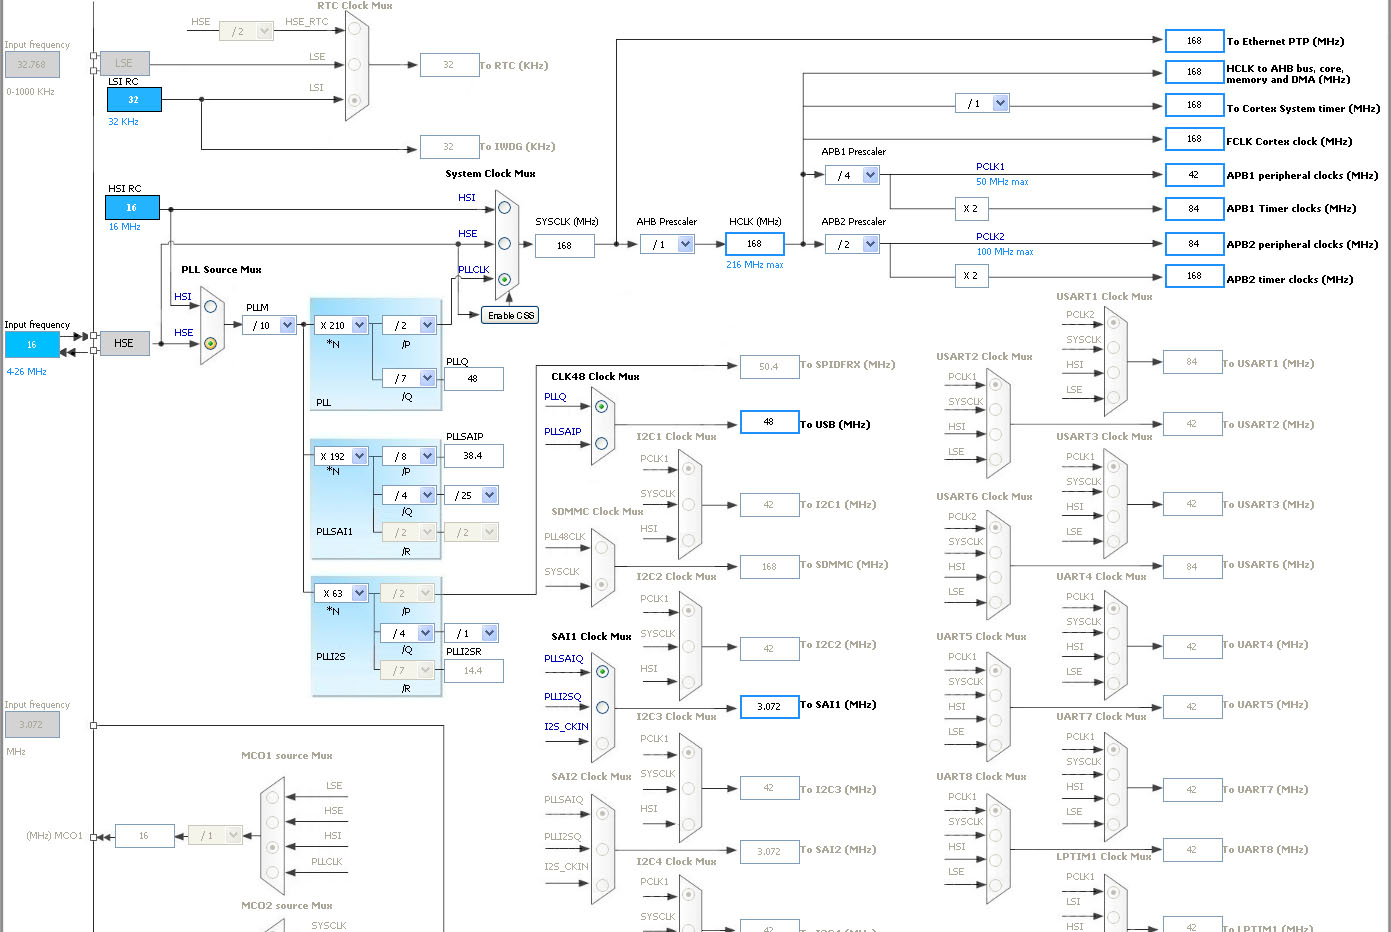This screenshot has height=932, width=1391.
Task: Click the MCO1 output value 16
Action: point(144,836)
